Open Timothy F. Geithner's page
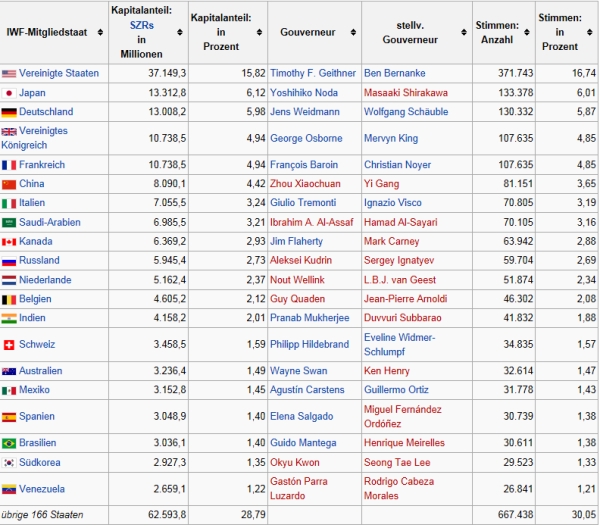This screenshot has height=528, width=600. click(x=311, y=73)
